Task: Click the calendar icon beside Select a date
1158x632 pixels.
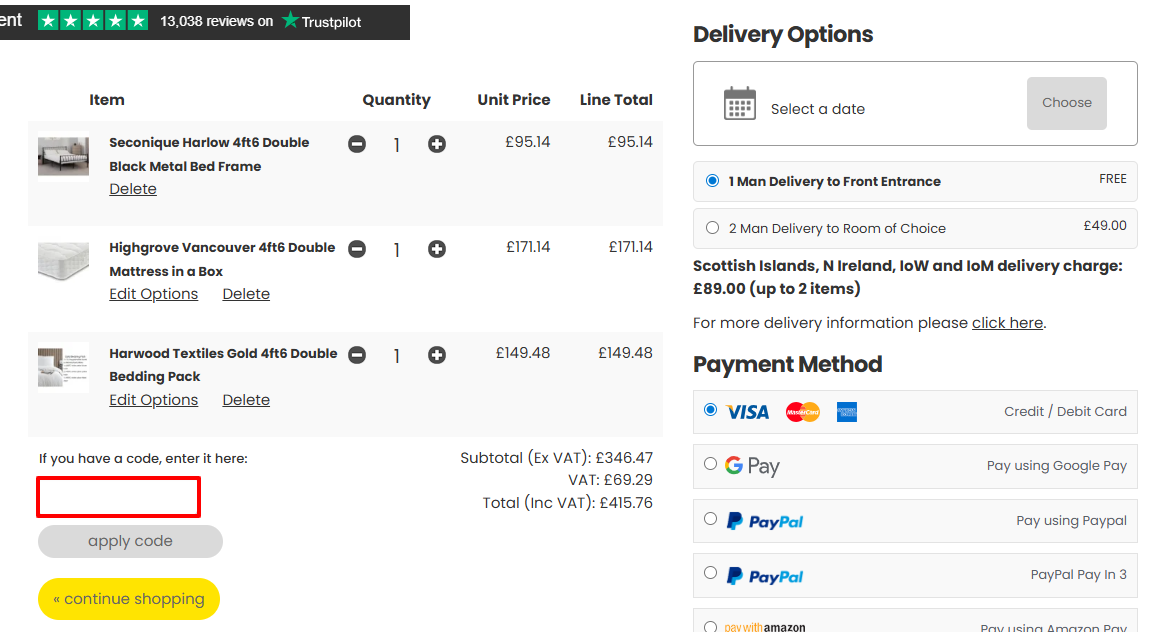Action: tap(739, 103)
